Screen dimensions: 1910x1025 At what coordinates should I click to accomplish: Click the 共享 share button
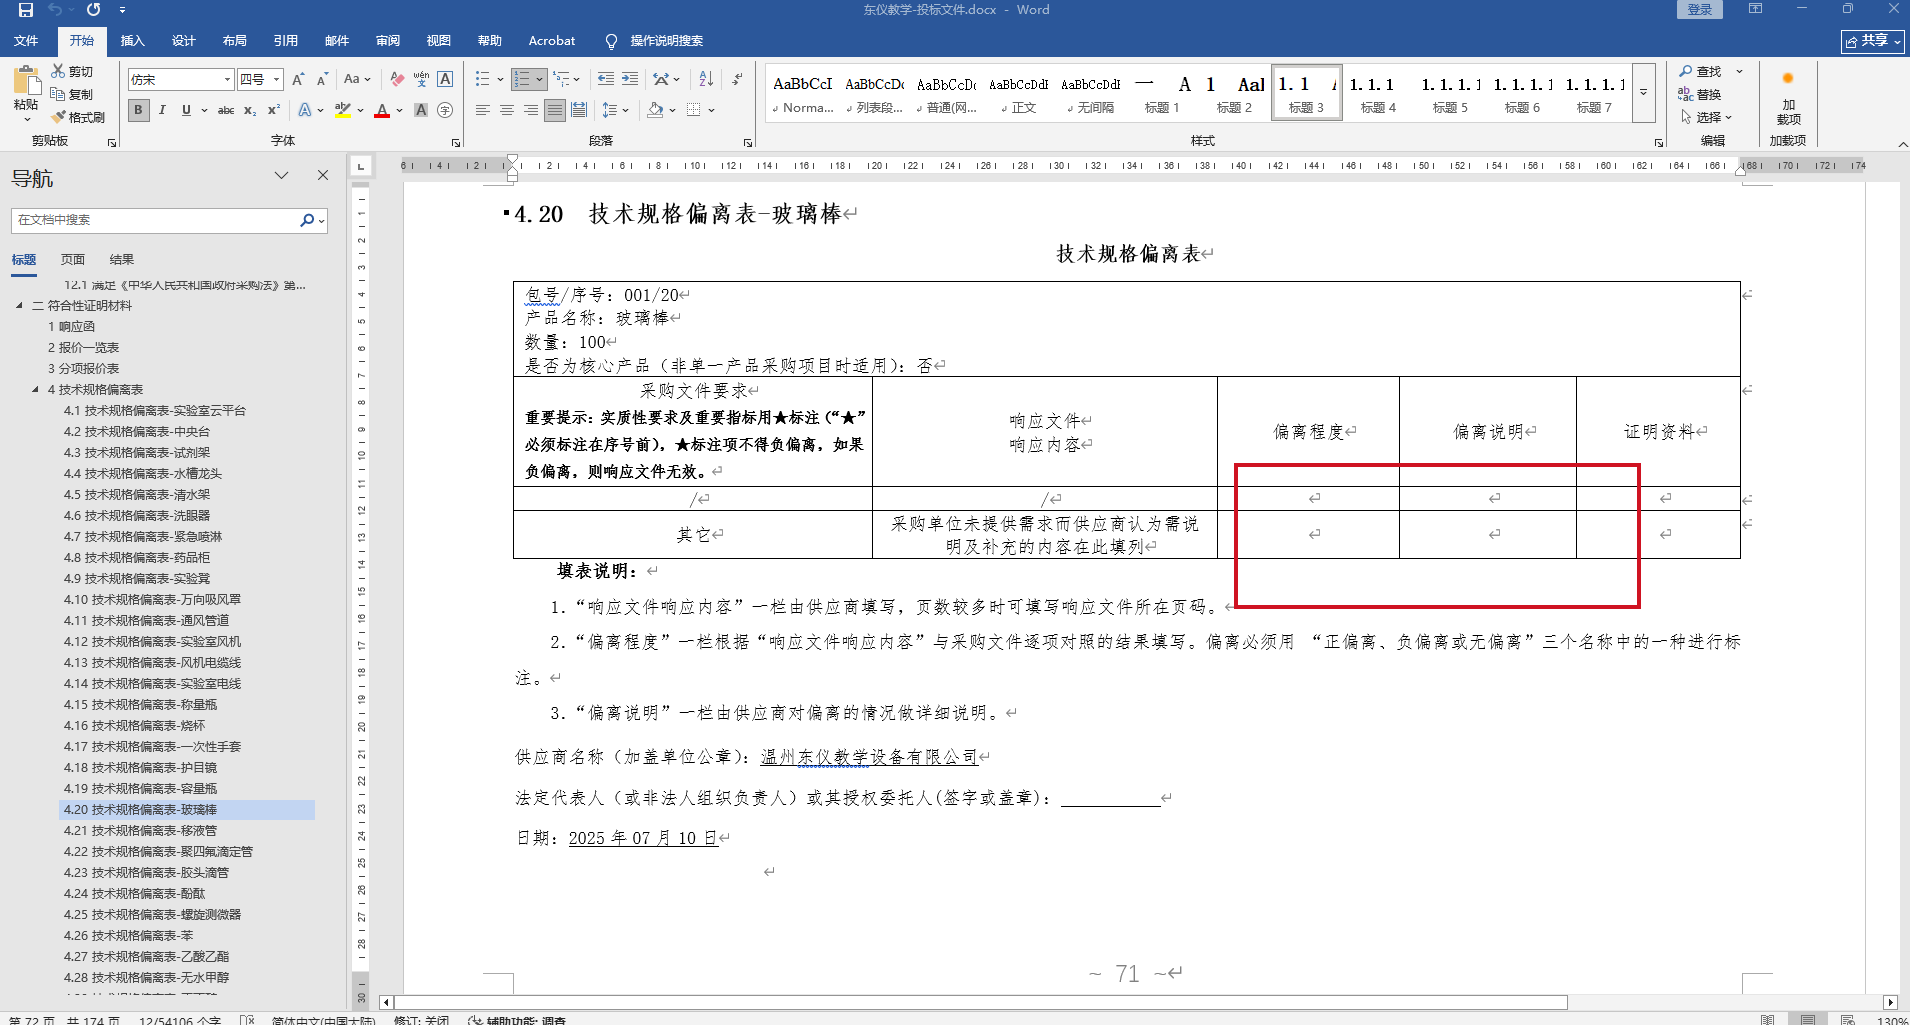point(1872,41)
